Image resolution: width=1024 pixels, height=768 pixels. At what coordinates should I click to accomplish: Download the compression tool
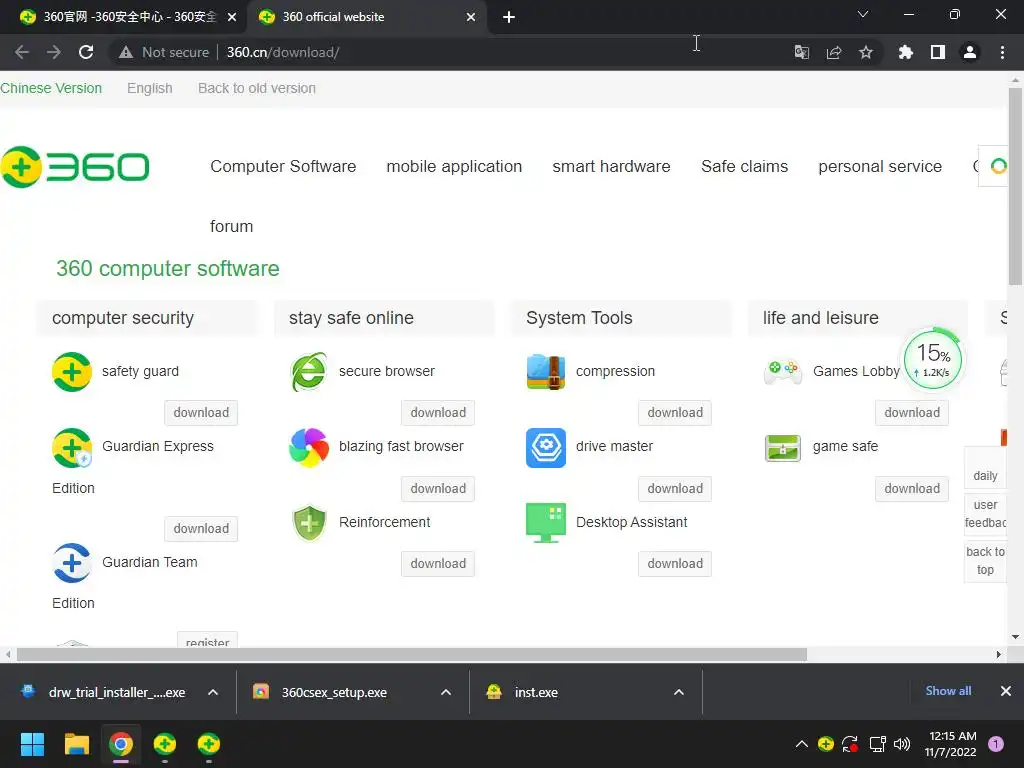[x=675, y=413]
